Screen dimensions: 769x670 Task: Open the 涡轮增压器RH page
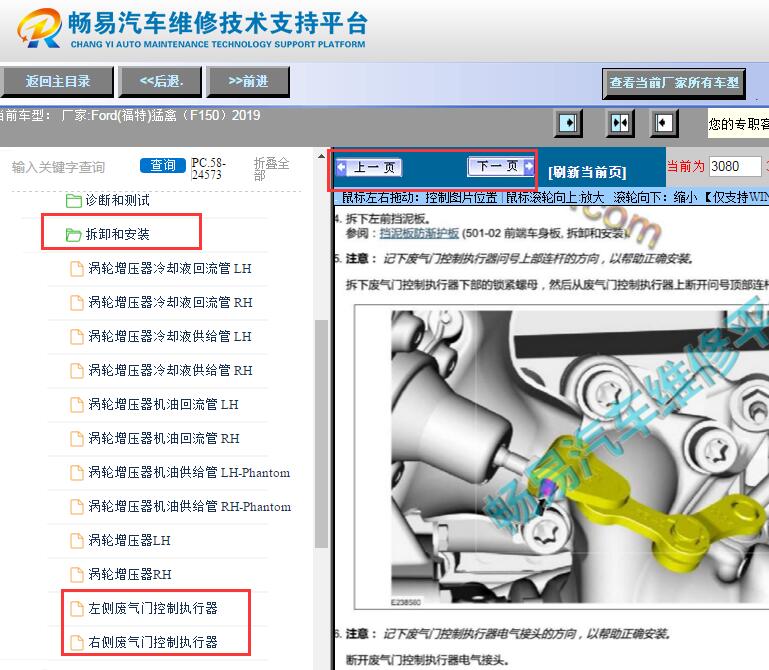(x=130, y=574)
